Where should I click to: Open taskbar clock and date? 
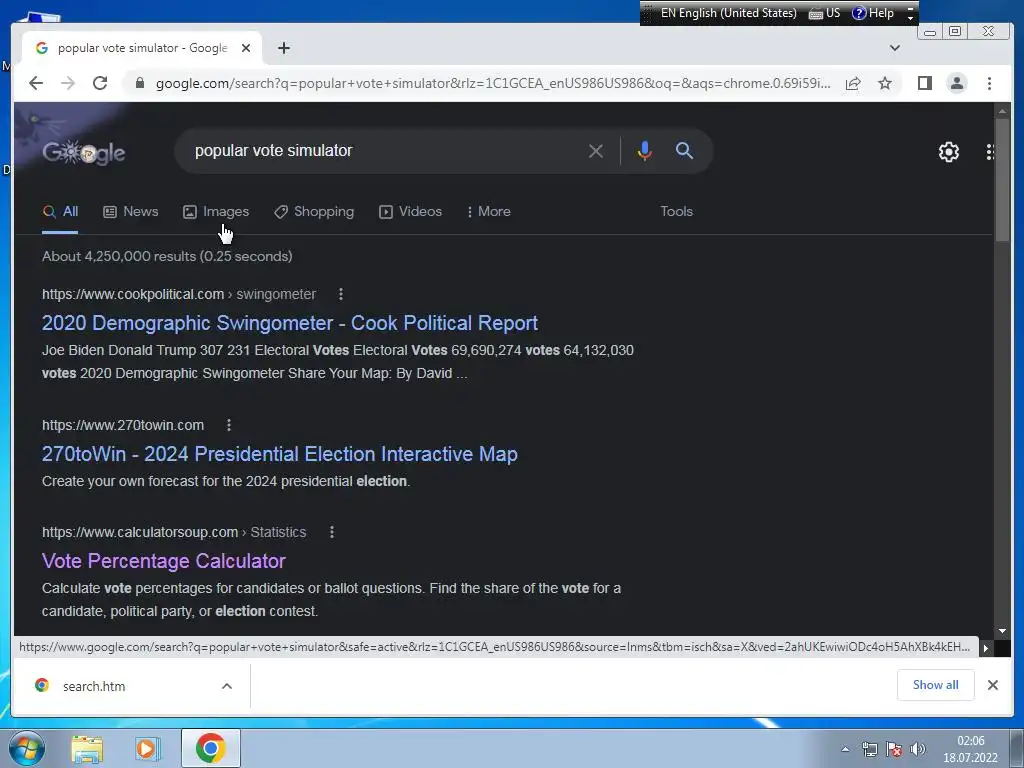coord(970,749)
